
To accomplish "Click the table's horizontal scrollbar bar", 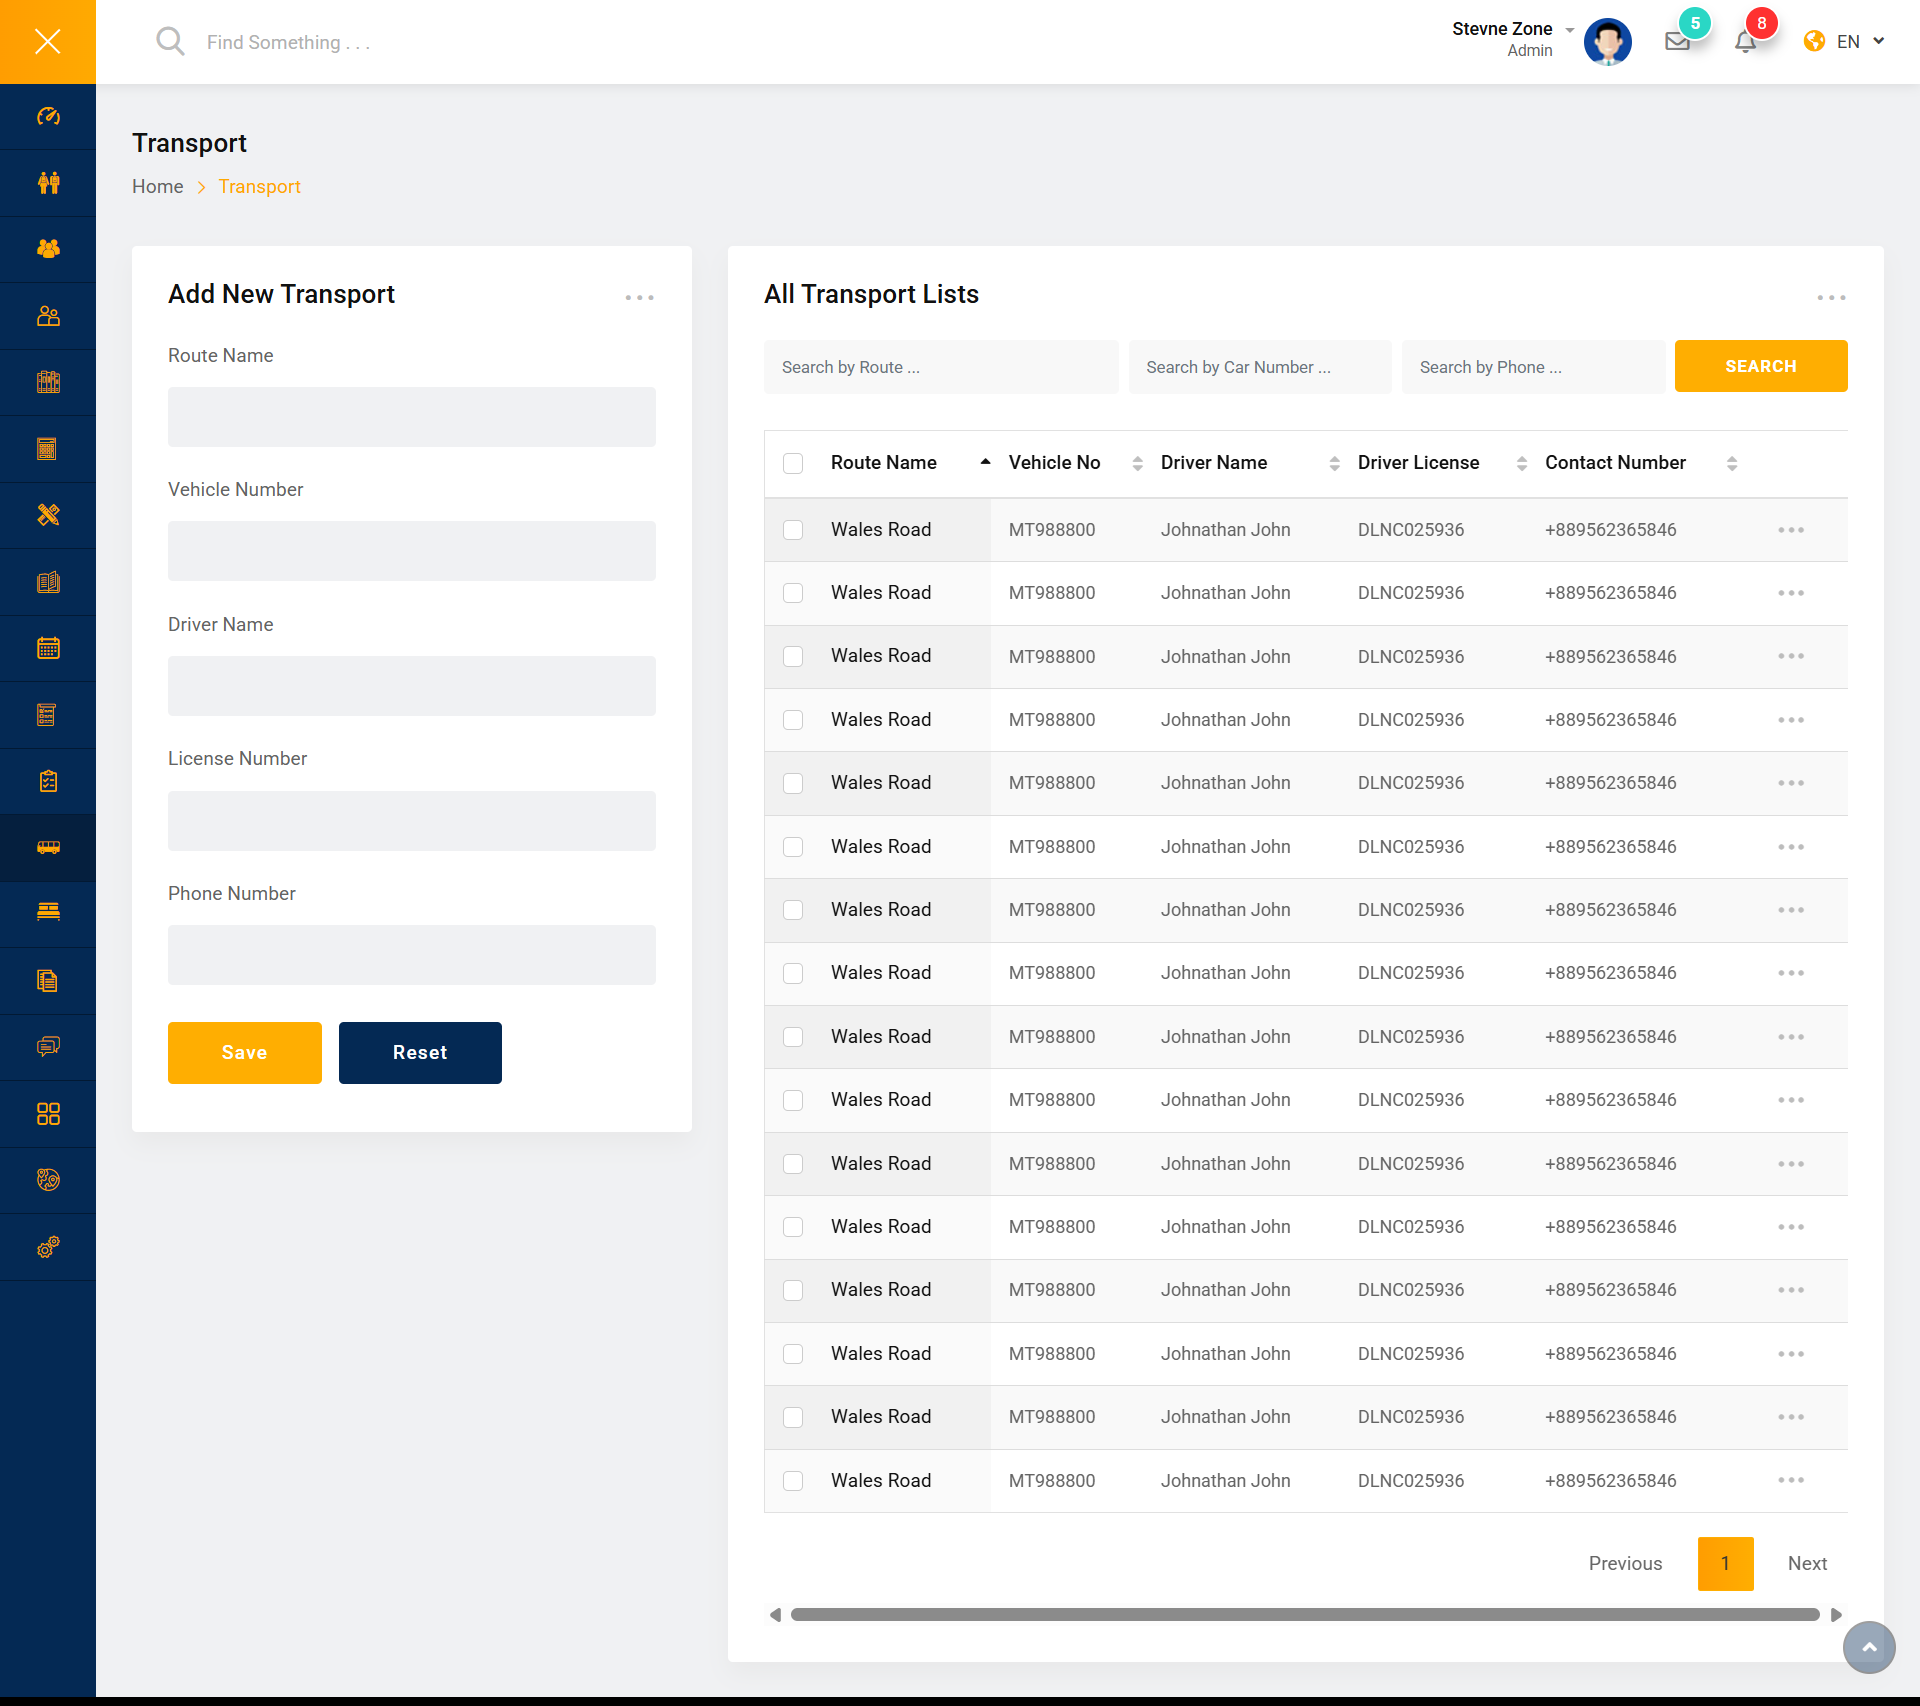I will 1305,1615.
